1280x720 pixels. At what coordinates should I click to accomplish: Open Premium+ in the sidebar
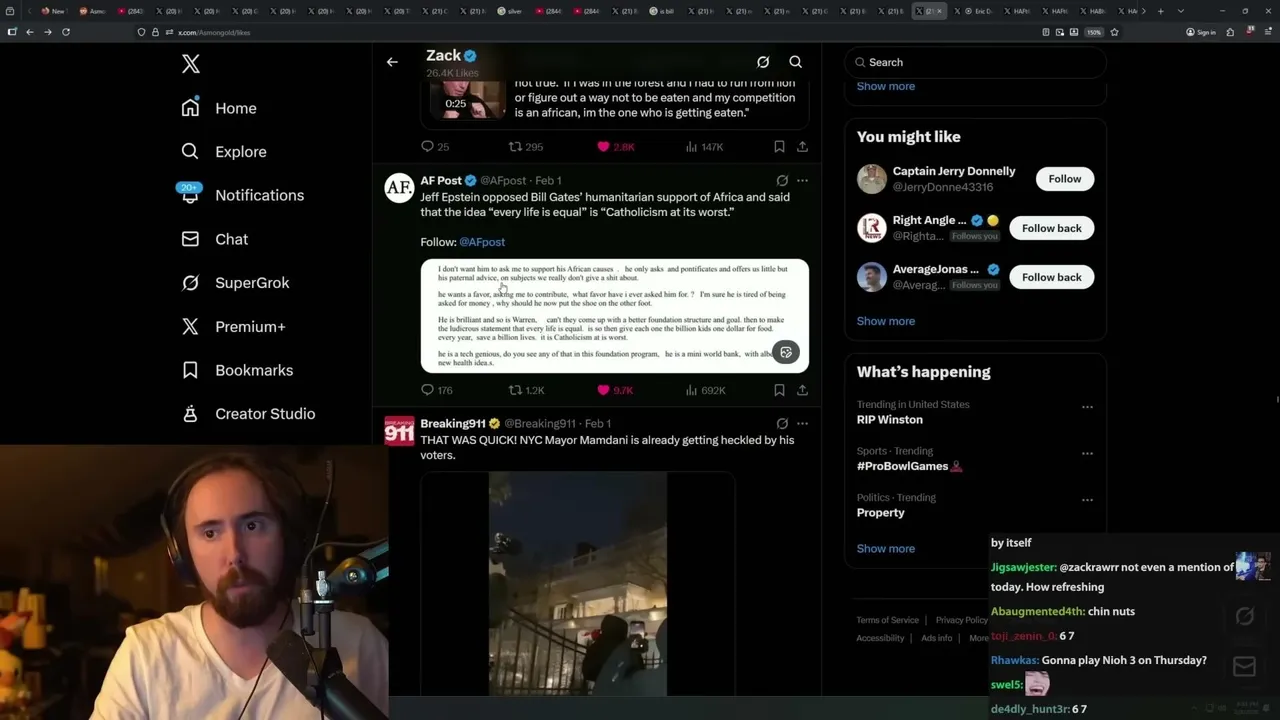click(233, 326)
